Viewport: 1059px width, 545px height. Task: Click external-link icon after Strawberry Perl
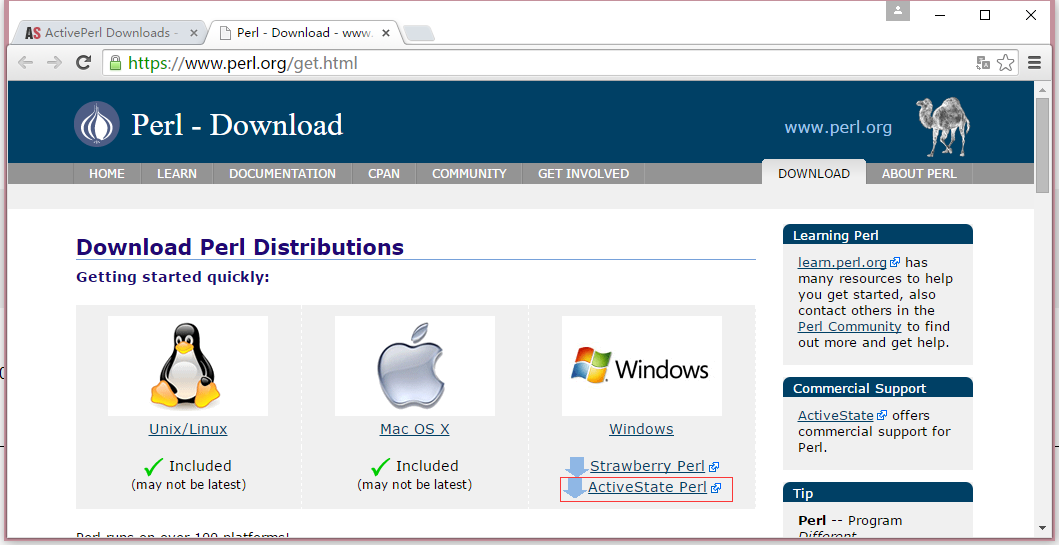[x=714, y=467]
